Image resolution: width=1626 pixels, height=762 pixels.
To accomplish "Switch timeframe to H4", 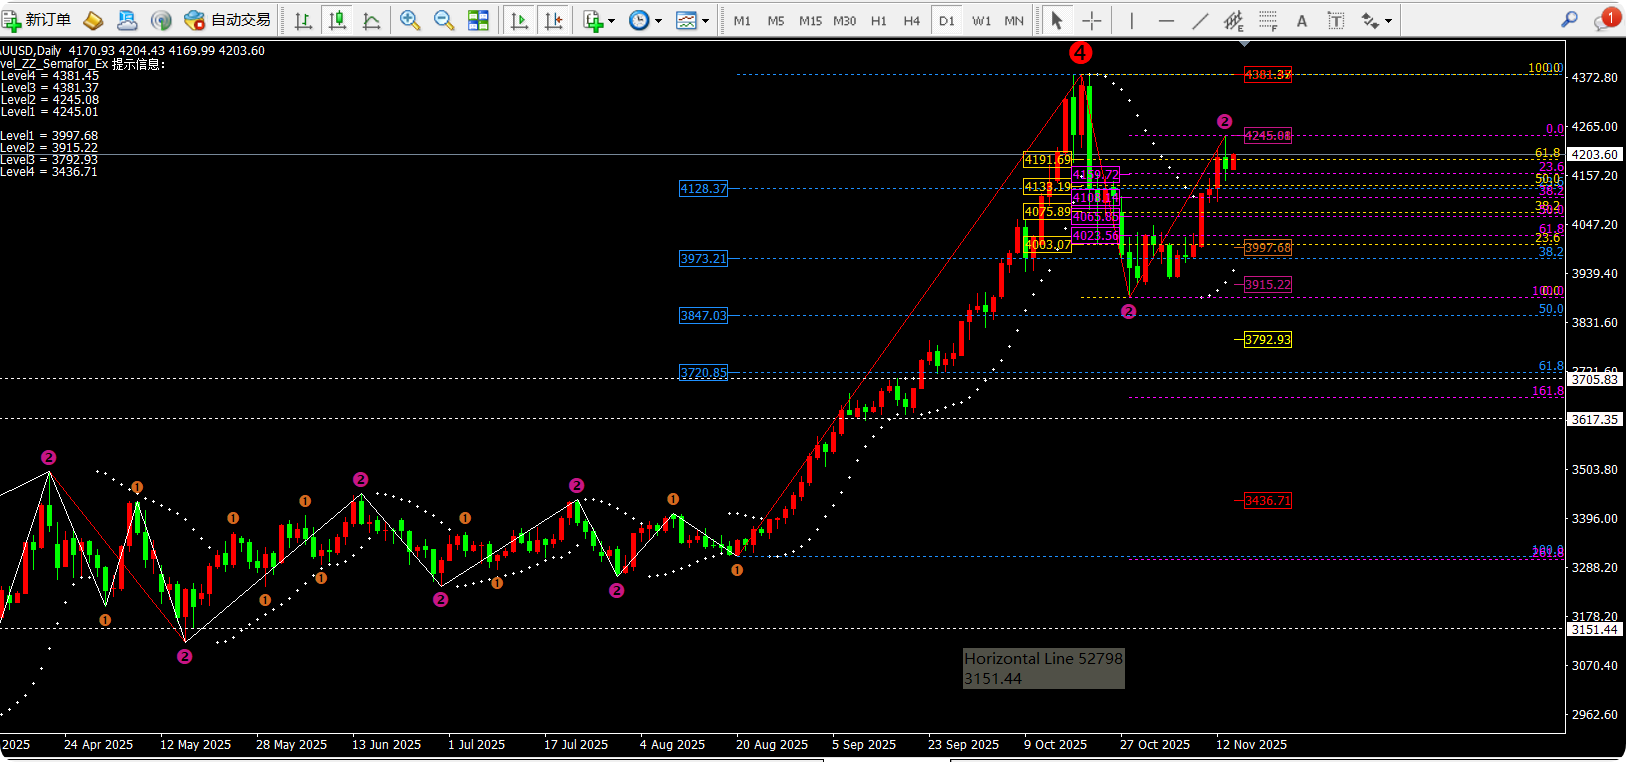I will 911,20.
